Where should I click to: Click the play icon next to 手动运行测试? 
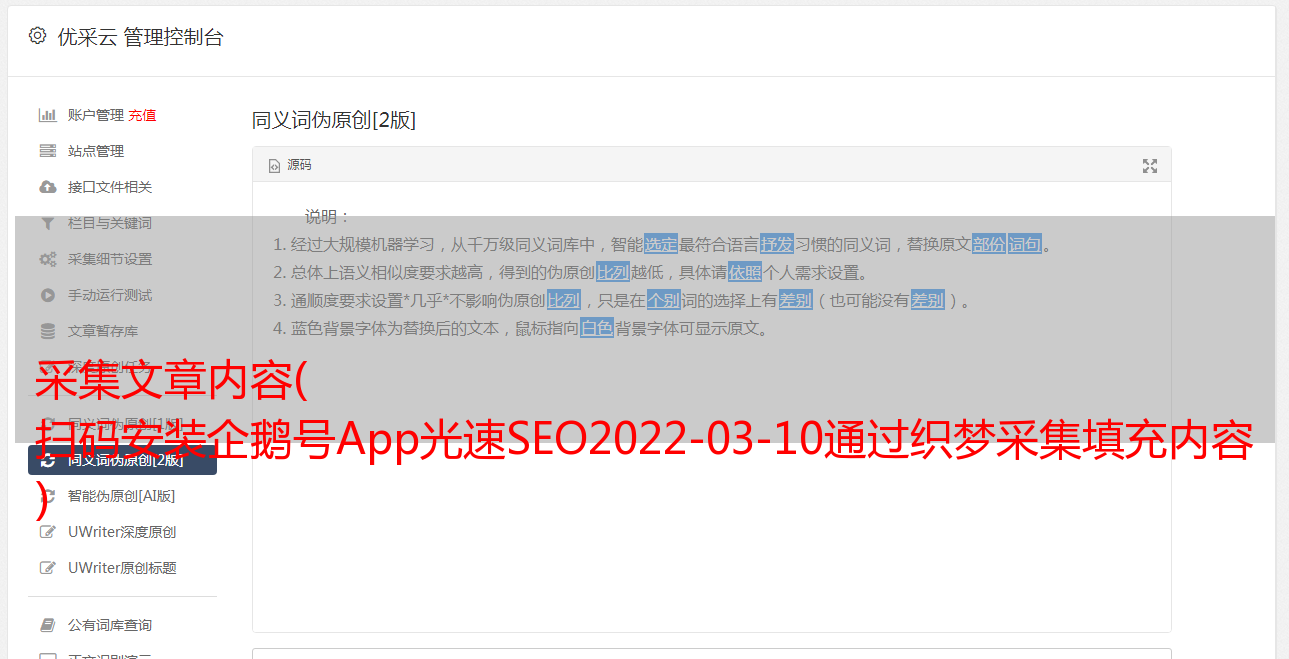[47, 295]
